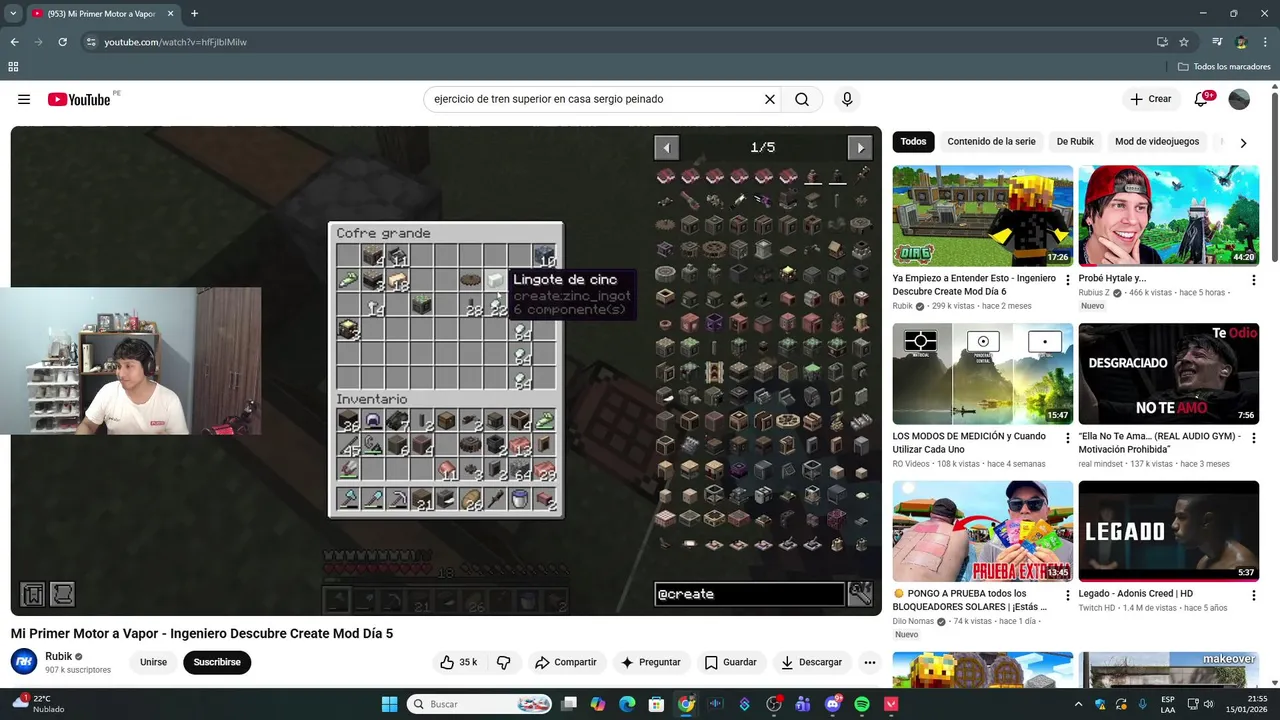Click the Chrome address bar URL
1280x720 pixels.
pos(175,42)
